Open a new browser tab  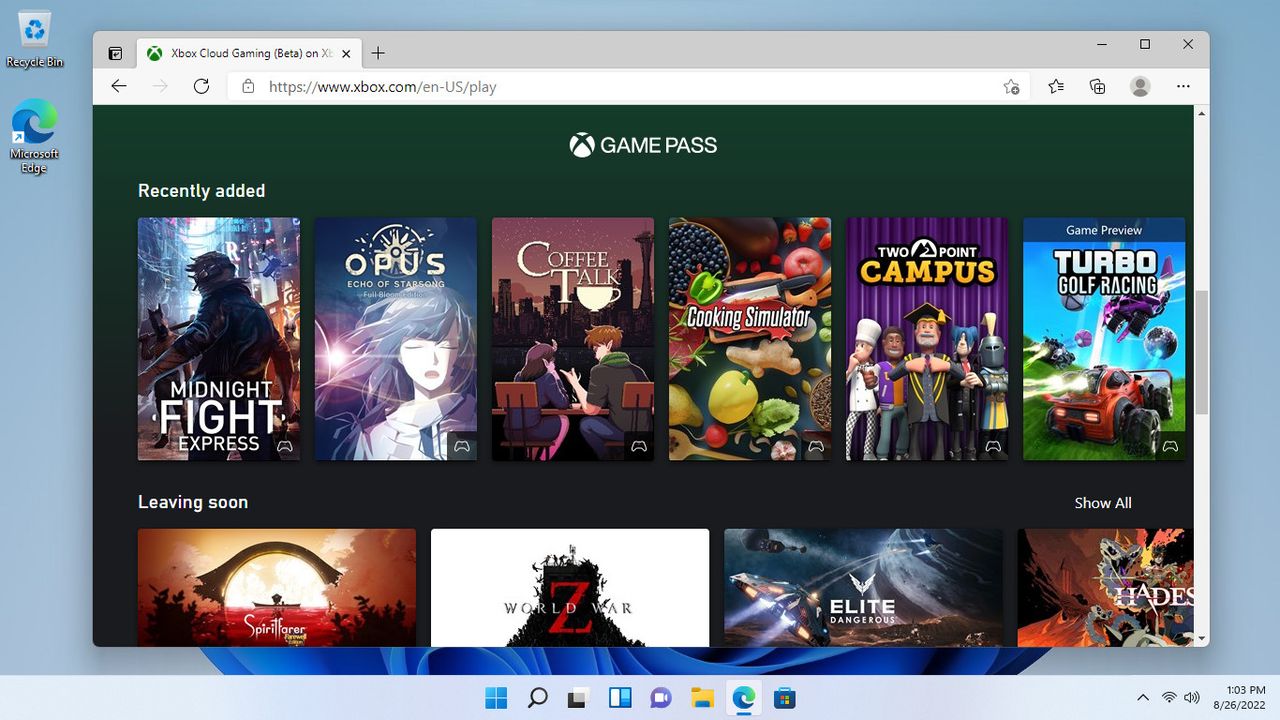click(377, 53)
